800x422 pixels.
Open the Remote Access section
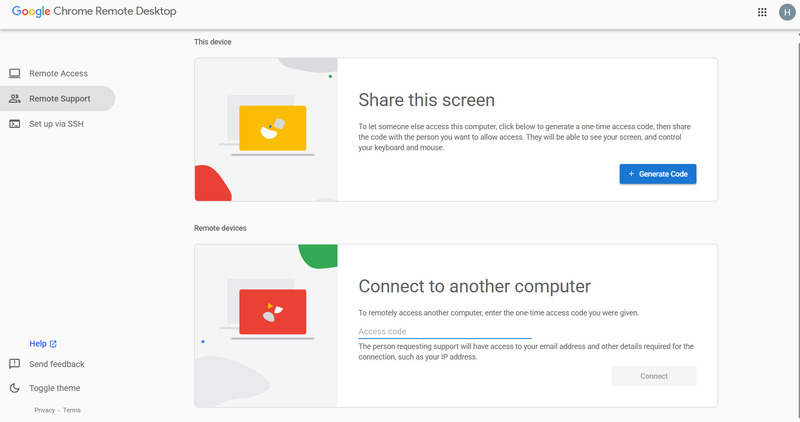58,73
